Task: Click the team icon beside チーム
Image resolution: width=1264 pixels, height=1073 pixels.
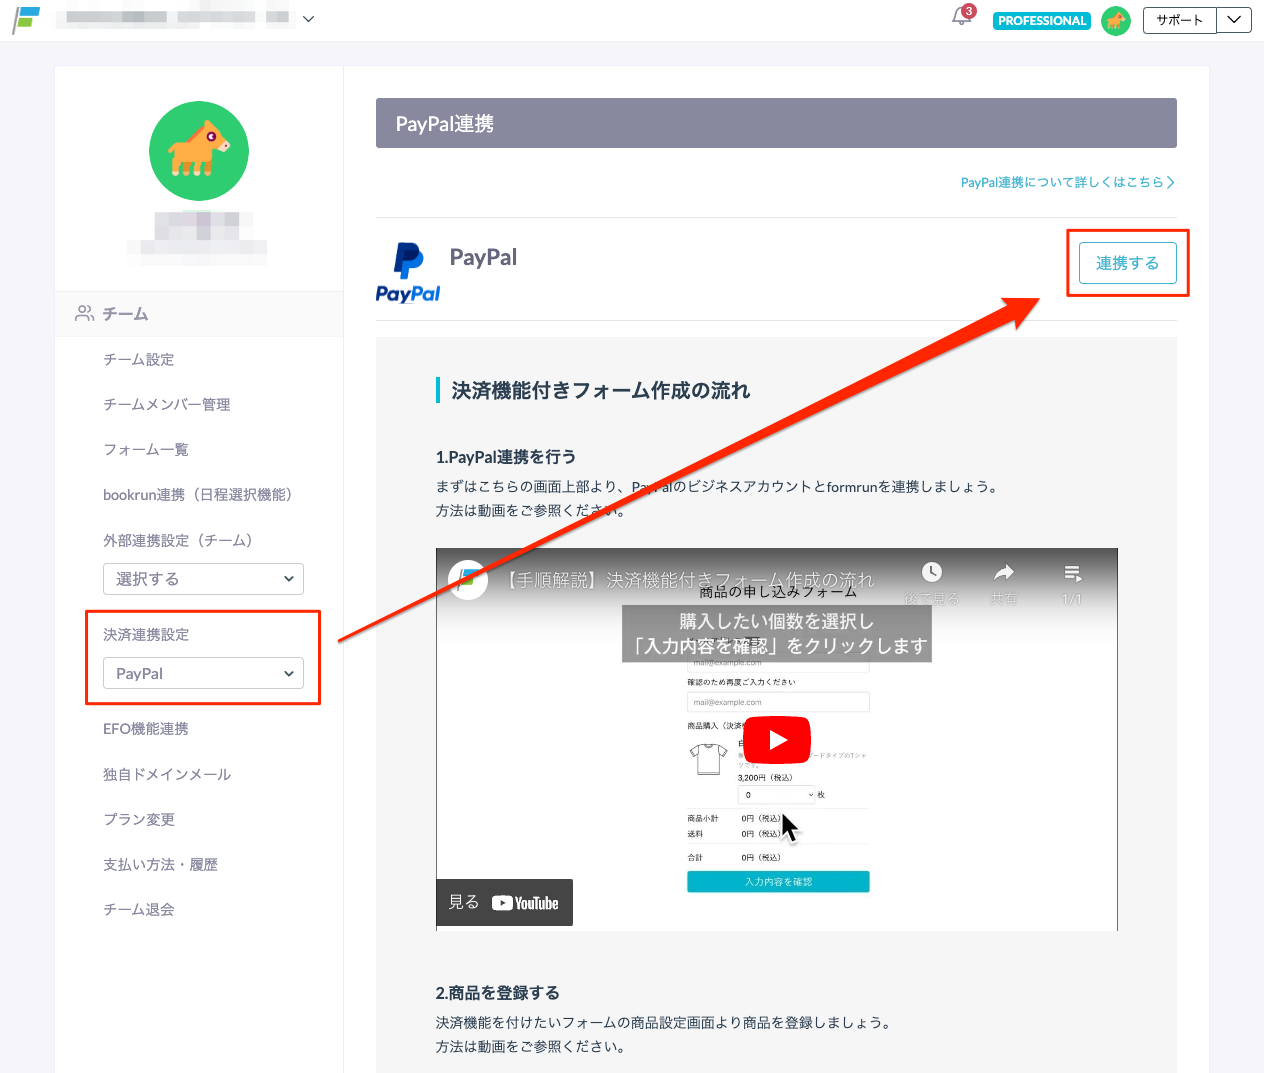Action: (84, 313)
